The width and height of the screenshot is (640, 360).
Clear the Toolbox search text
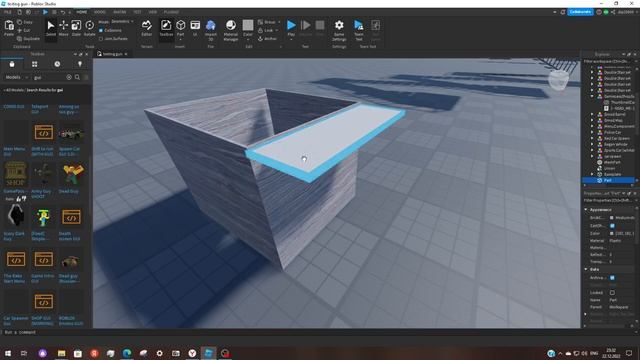click(69, 77)
